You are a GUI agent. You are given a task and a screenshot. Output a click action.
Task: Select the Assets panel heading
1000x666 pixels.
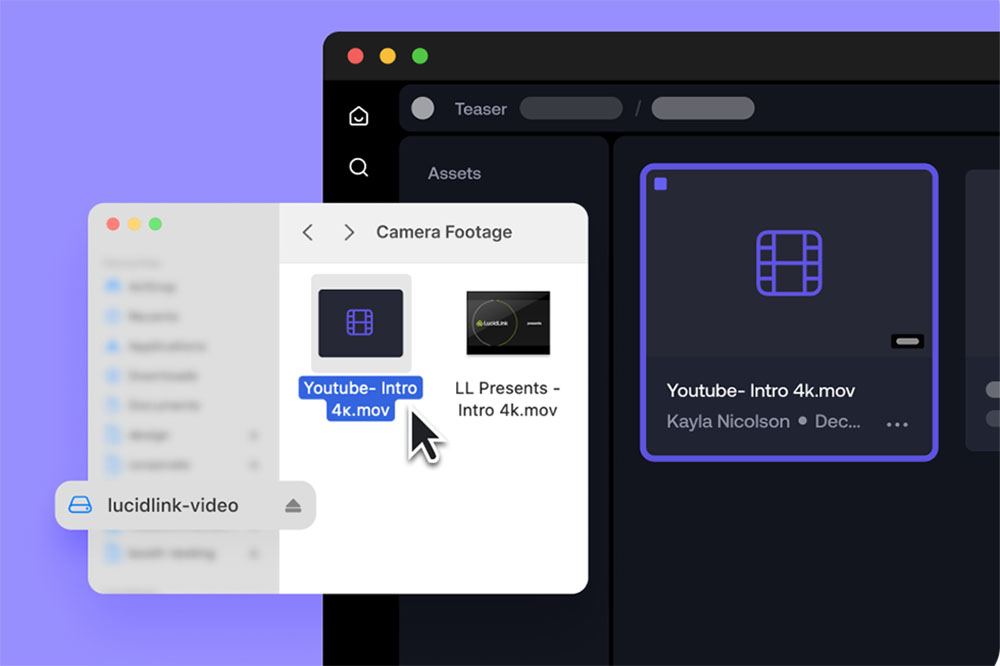(454, 174)
